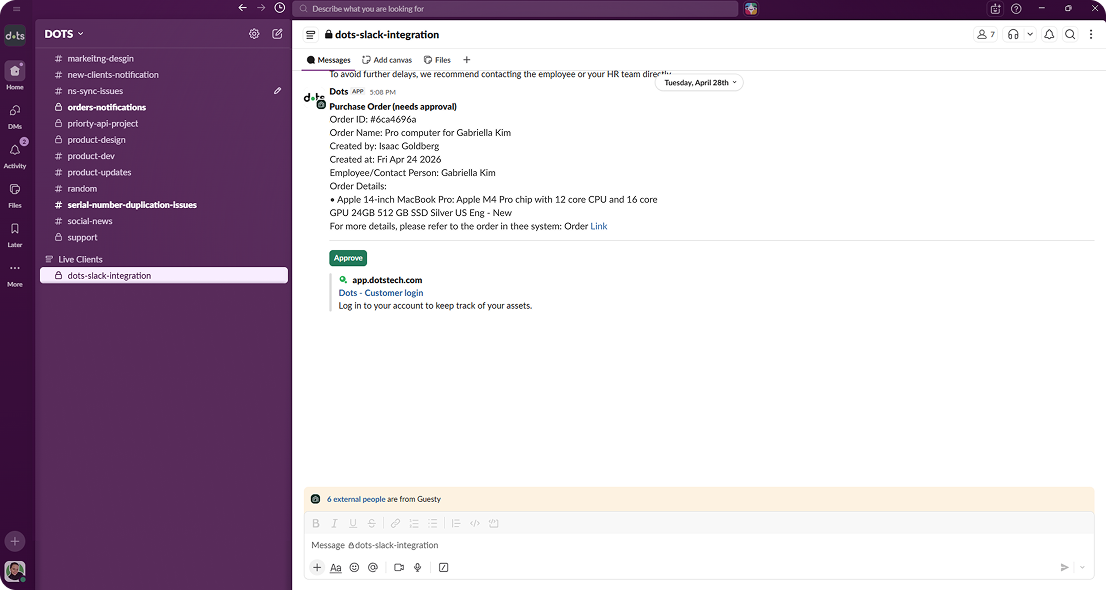Image resolution: width=1106 pixels, height=590 pixels.
Task: Open channel more actions menu
Action: tap(1090, 34)
